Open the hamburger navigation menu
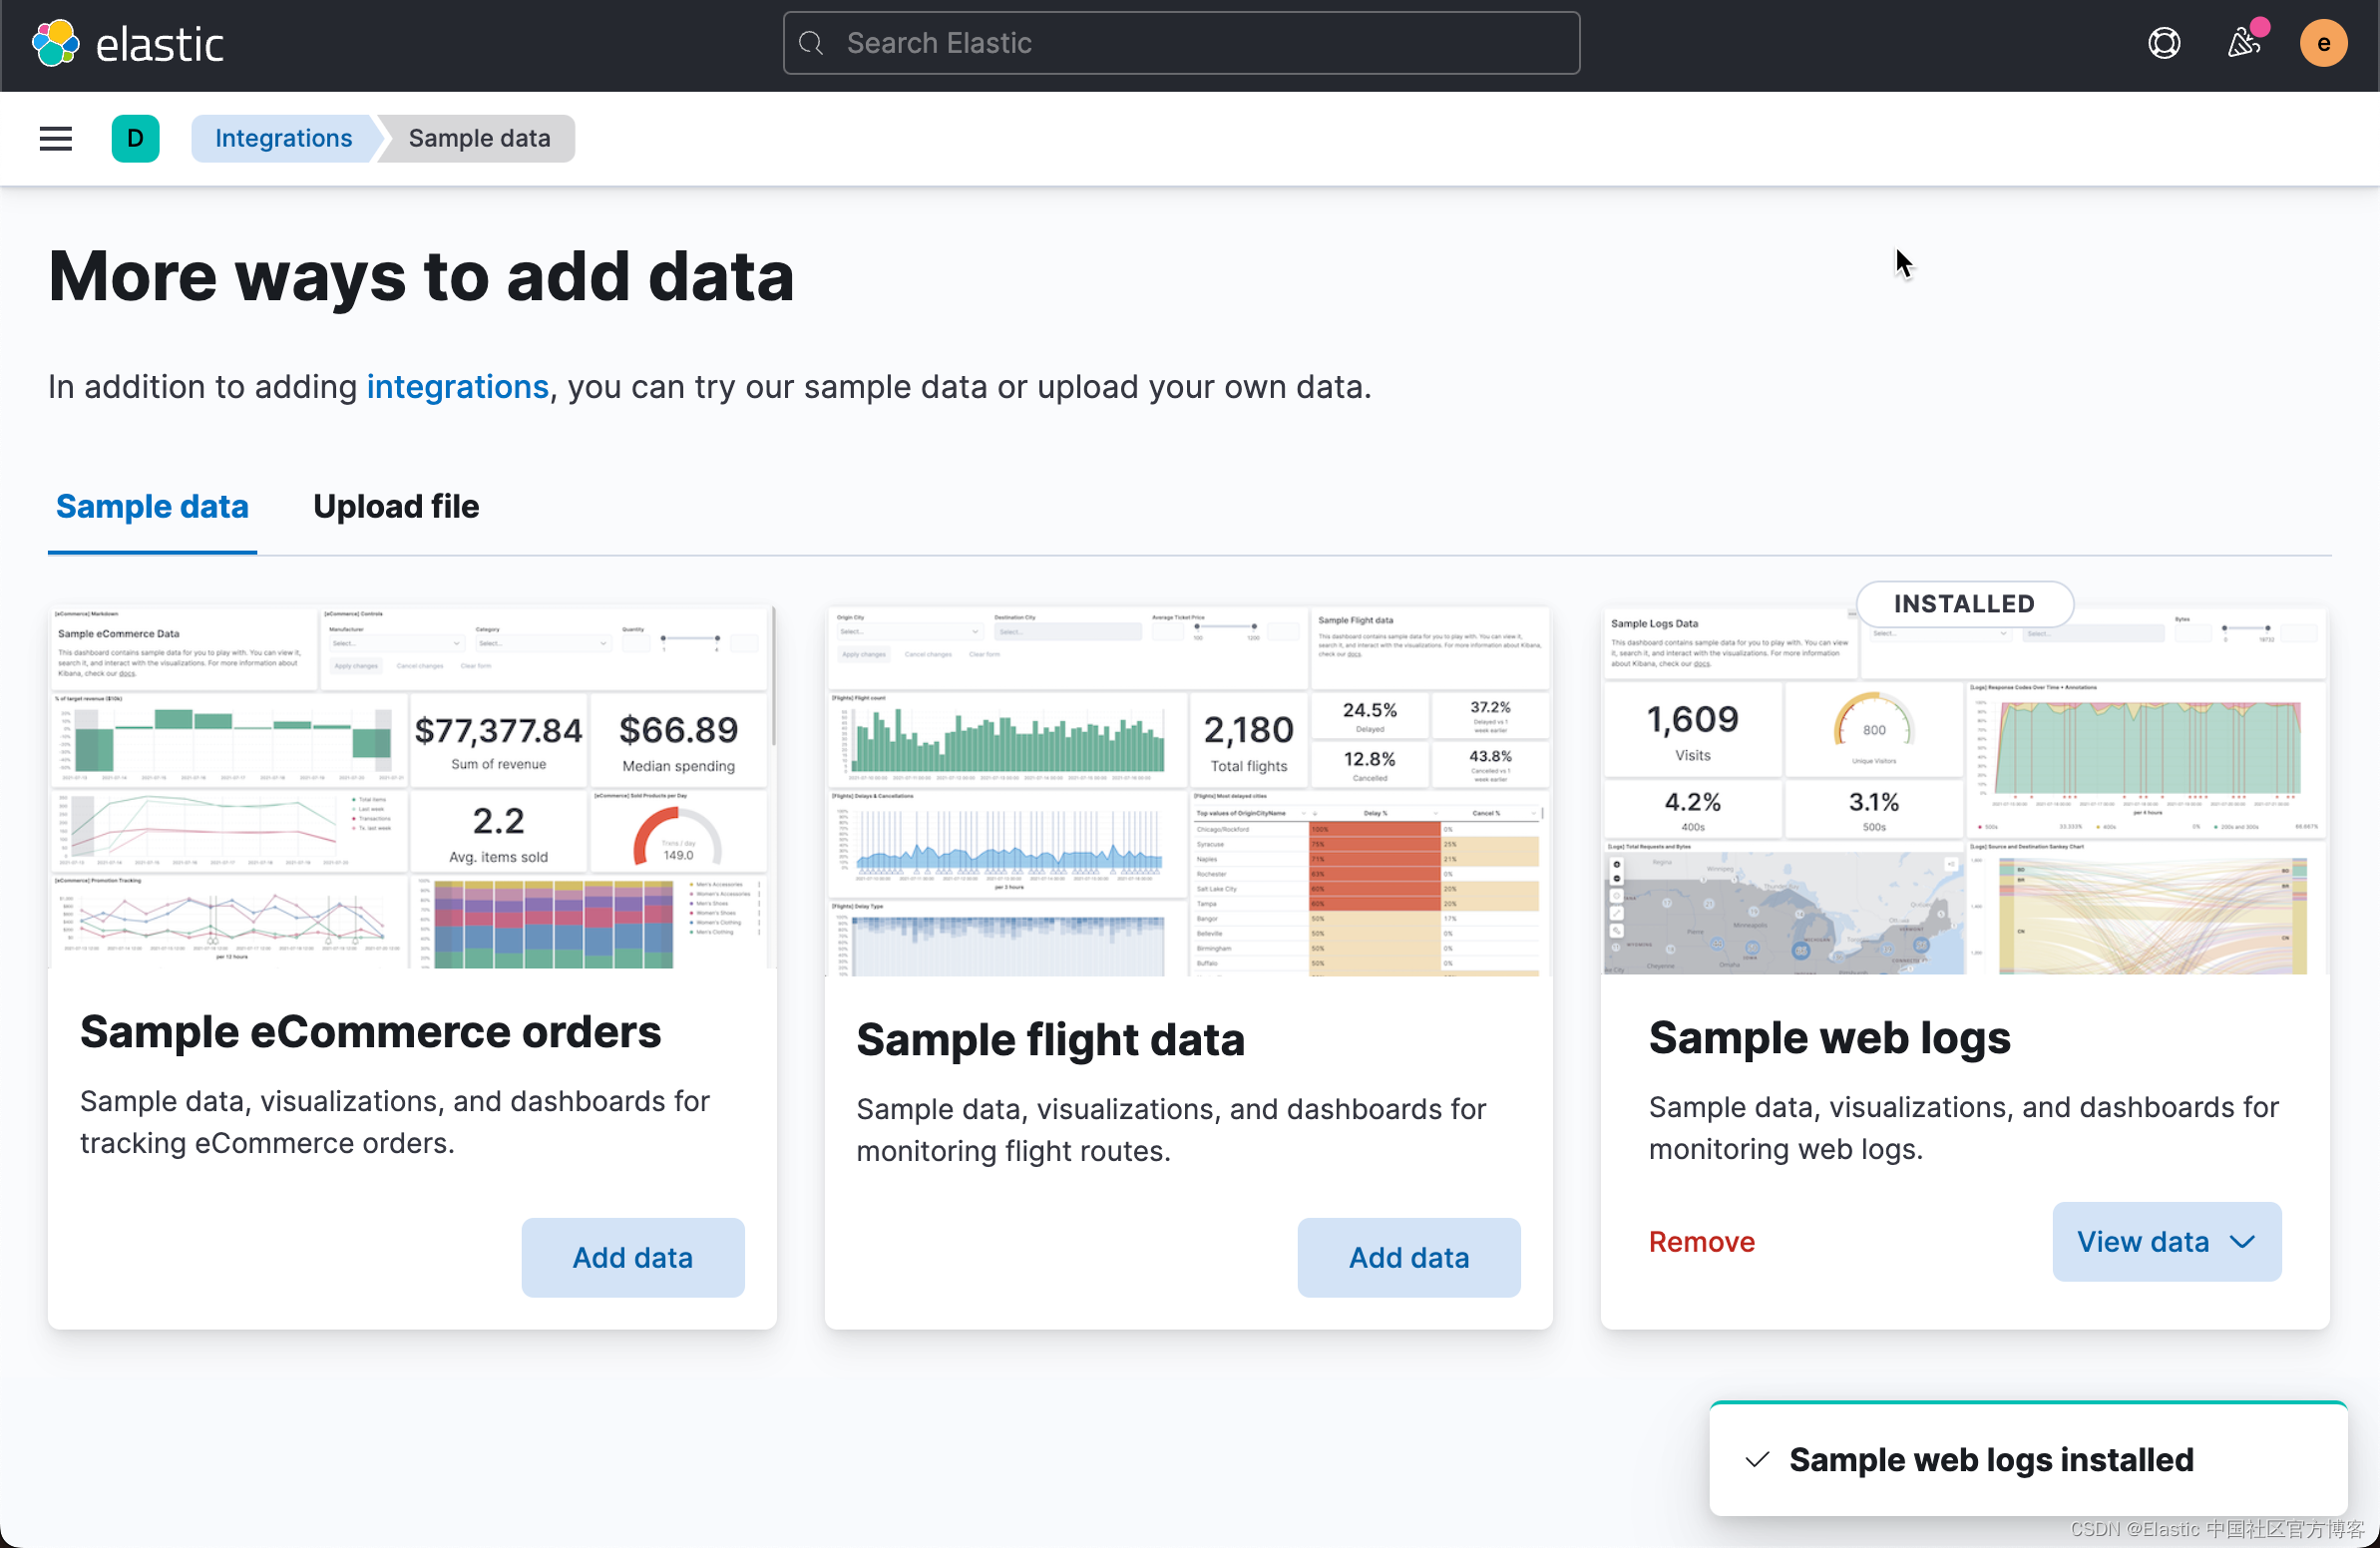The width and height of the screenshot is (2380, 1548). click(x=56, y=138)
